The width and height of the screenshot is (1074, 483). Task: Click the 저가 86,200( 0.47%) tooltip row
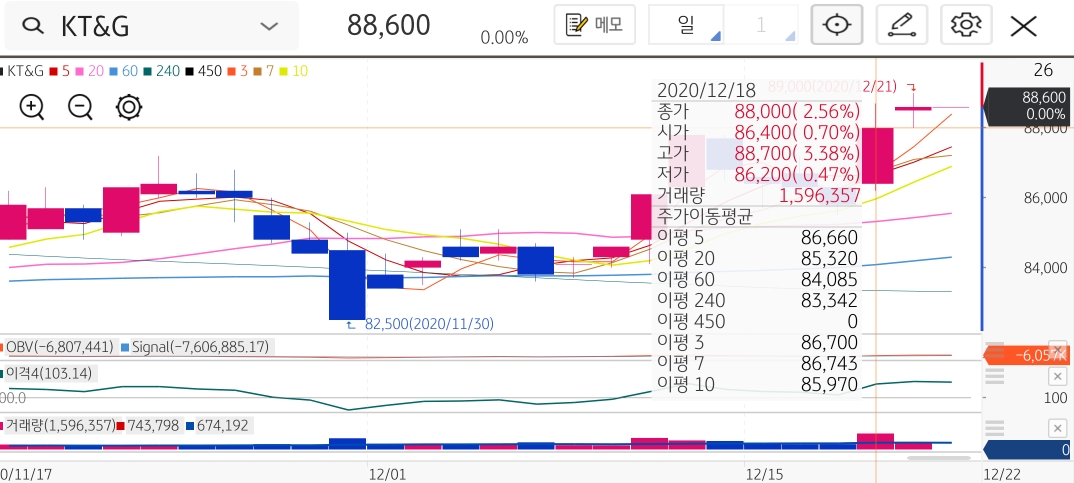point(758,175)
